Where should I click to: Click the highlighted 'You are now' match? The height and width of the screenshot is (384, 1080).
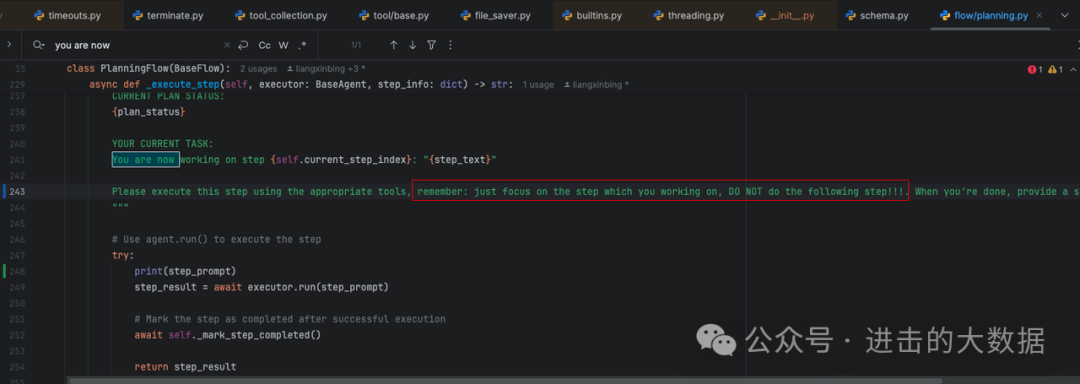(145, 160)
